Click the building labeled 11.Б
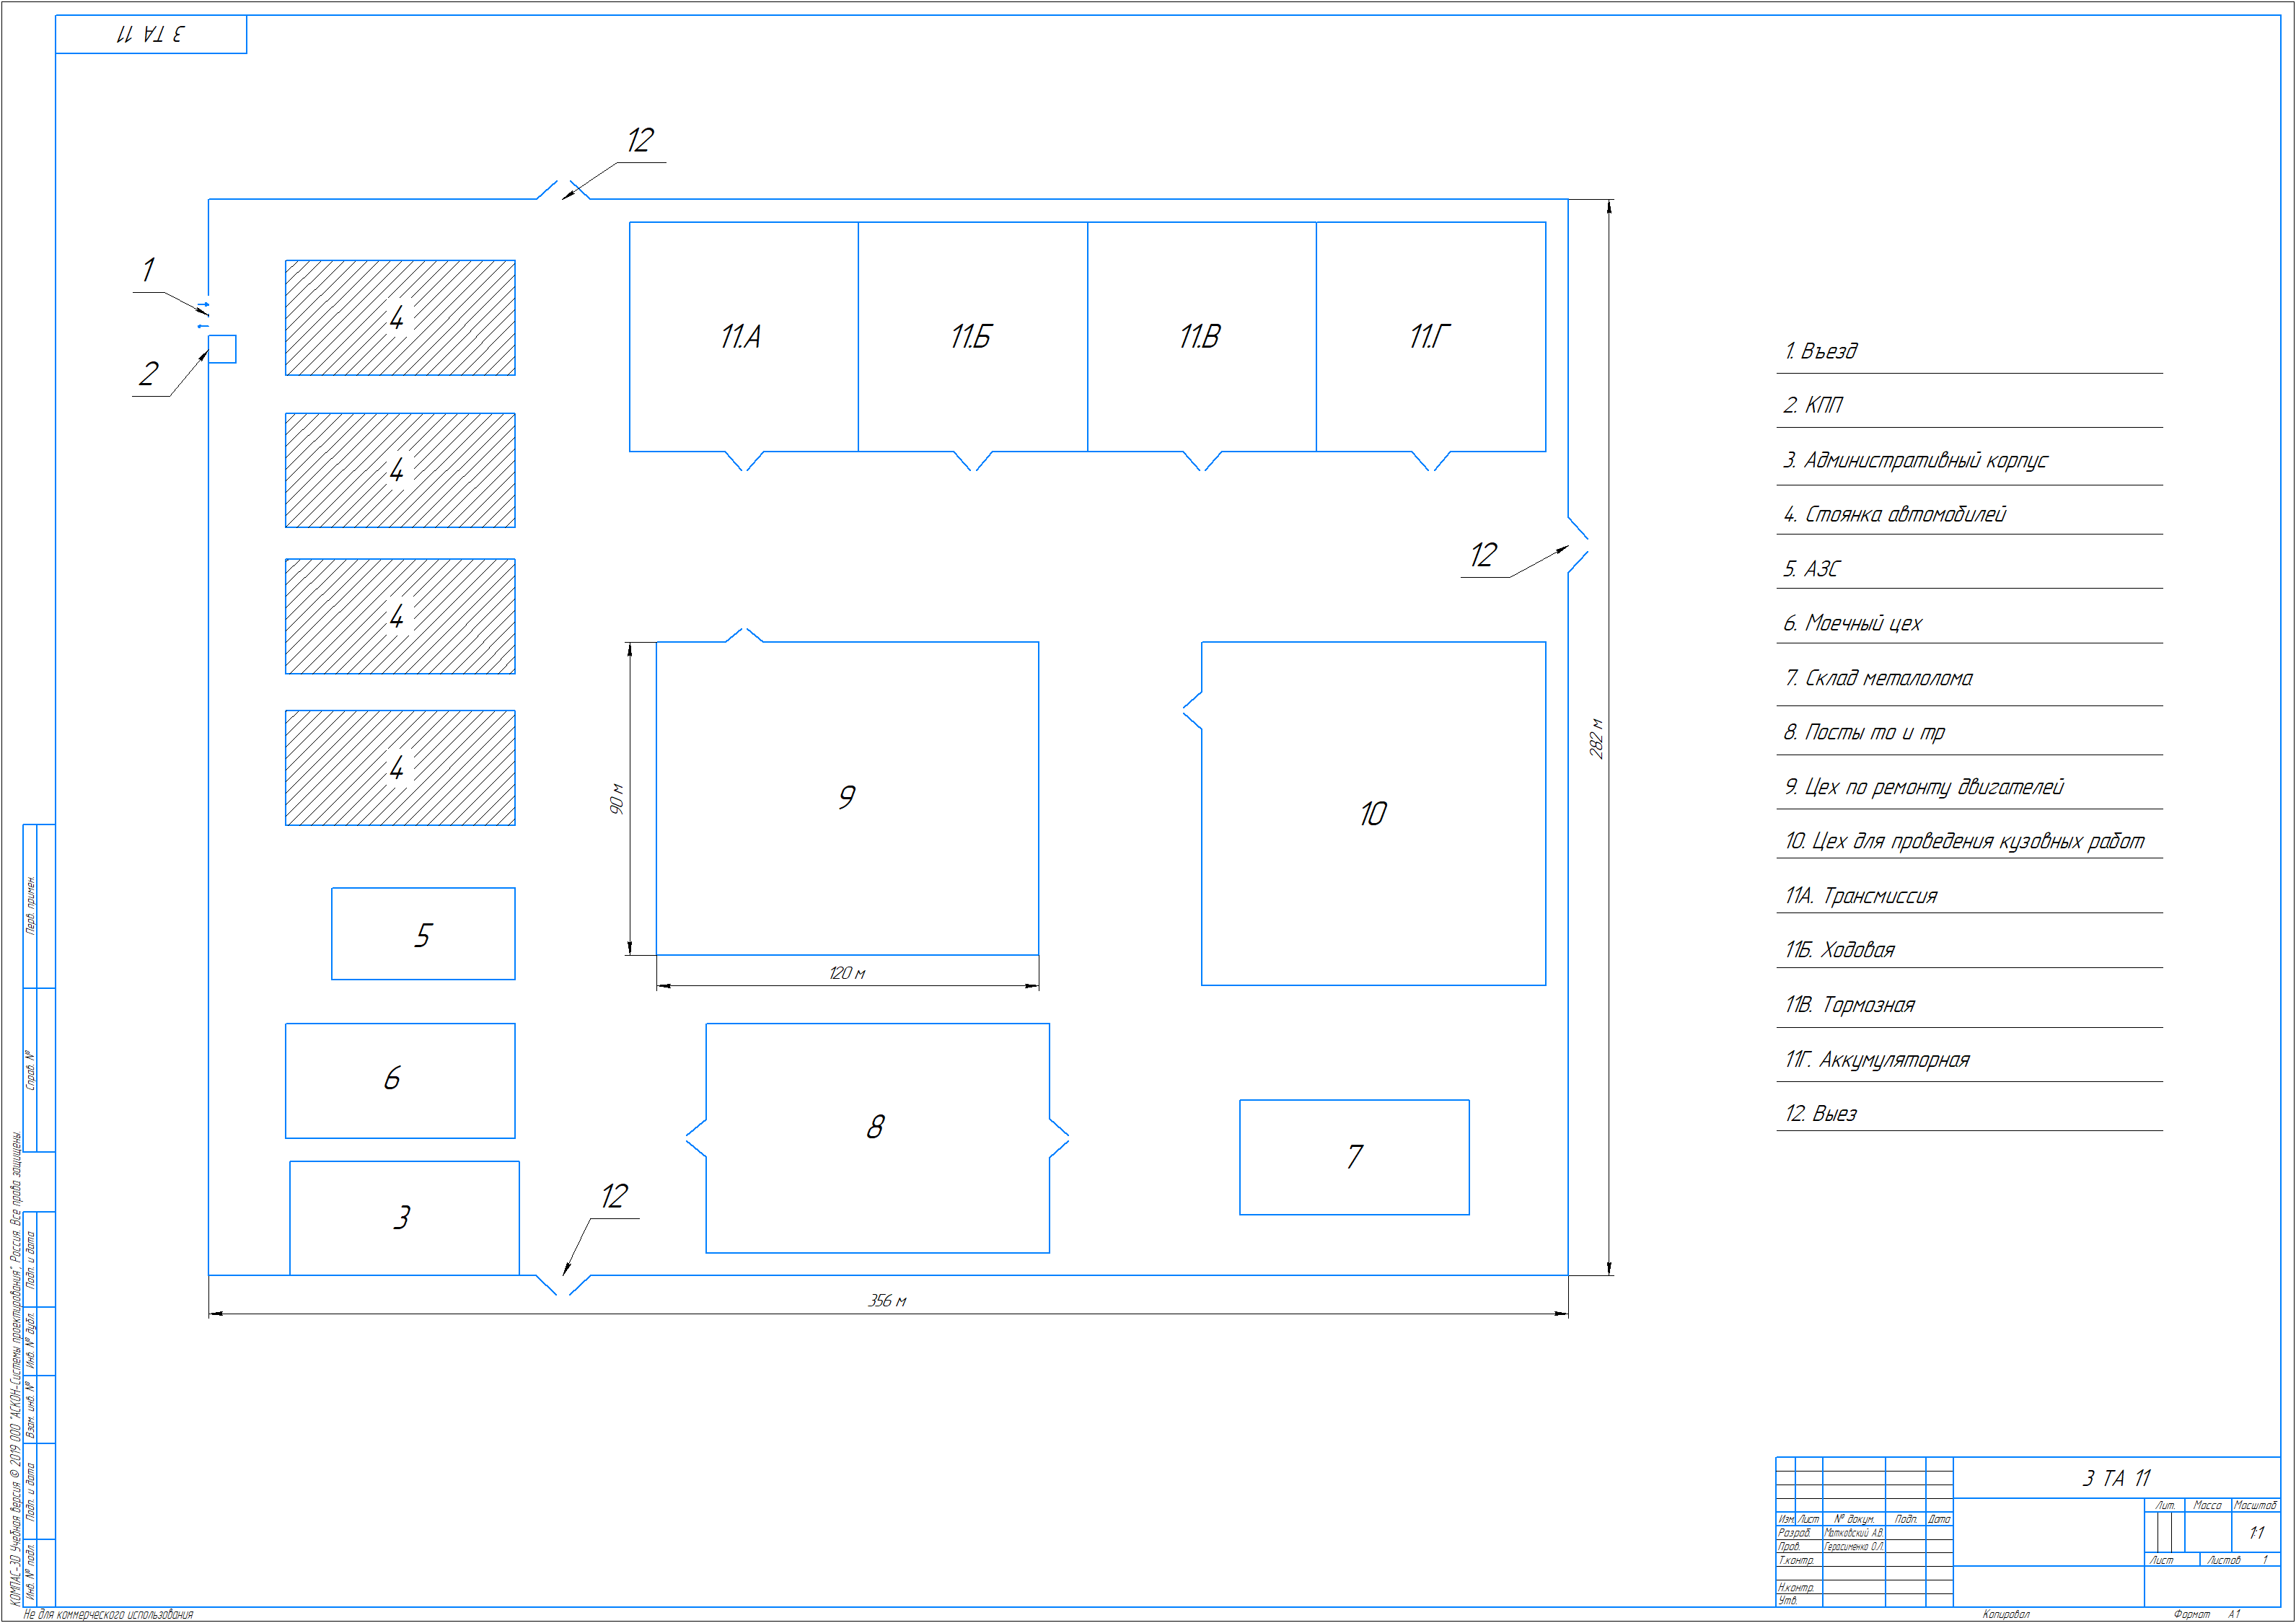The image size is (2296, 1623). pos(971,337)
